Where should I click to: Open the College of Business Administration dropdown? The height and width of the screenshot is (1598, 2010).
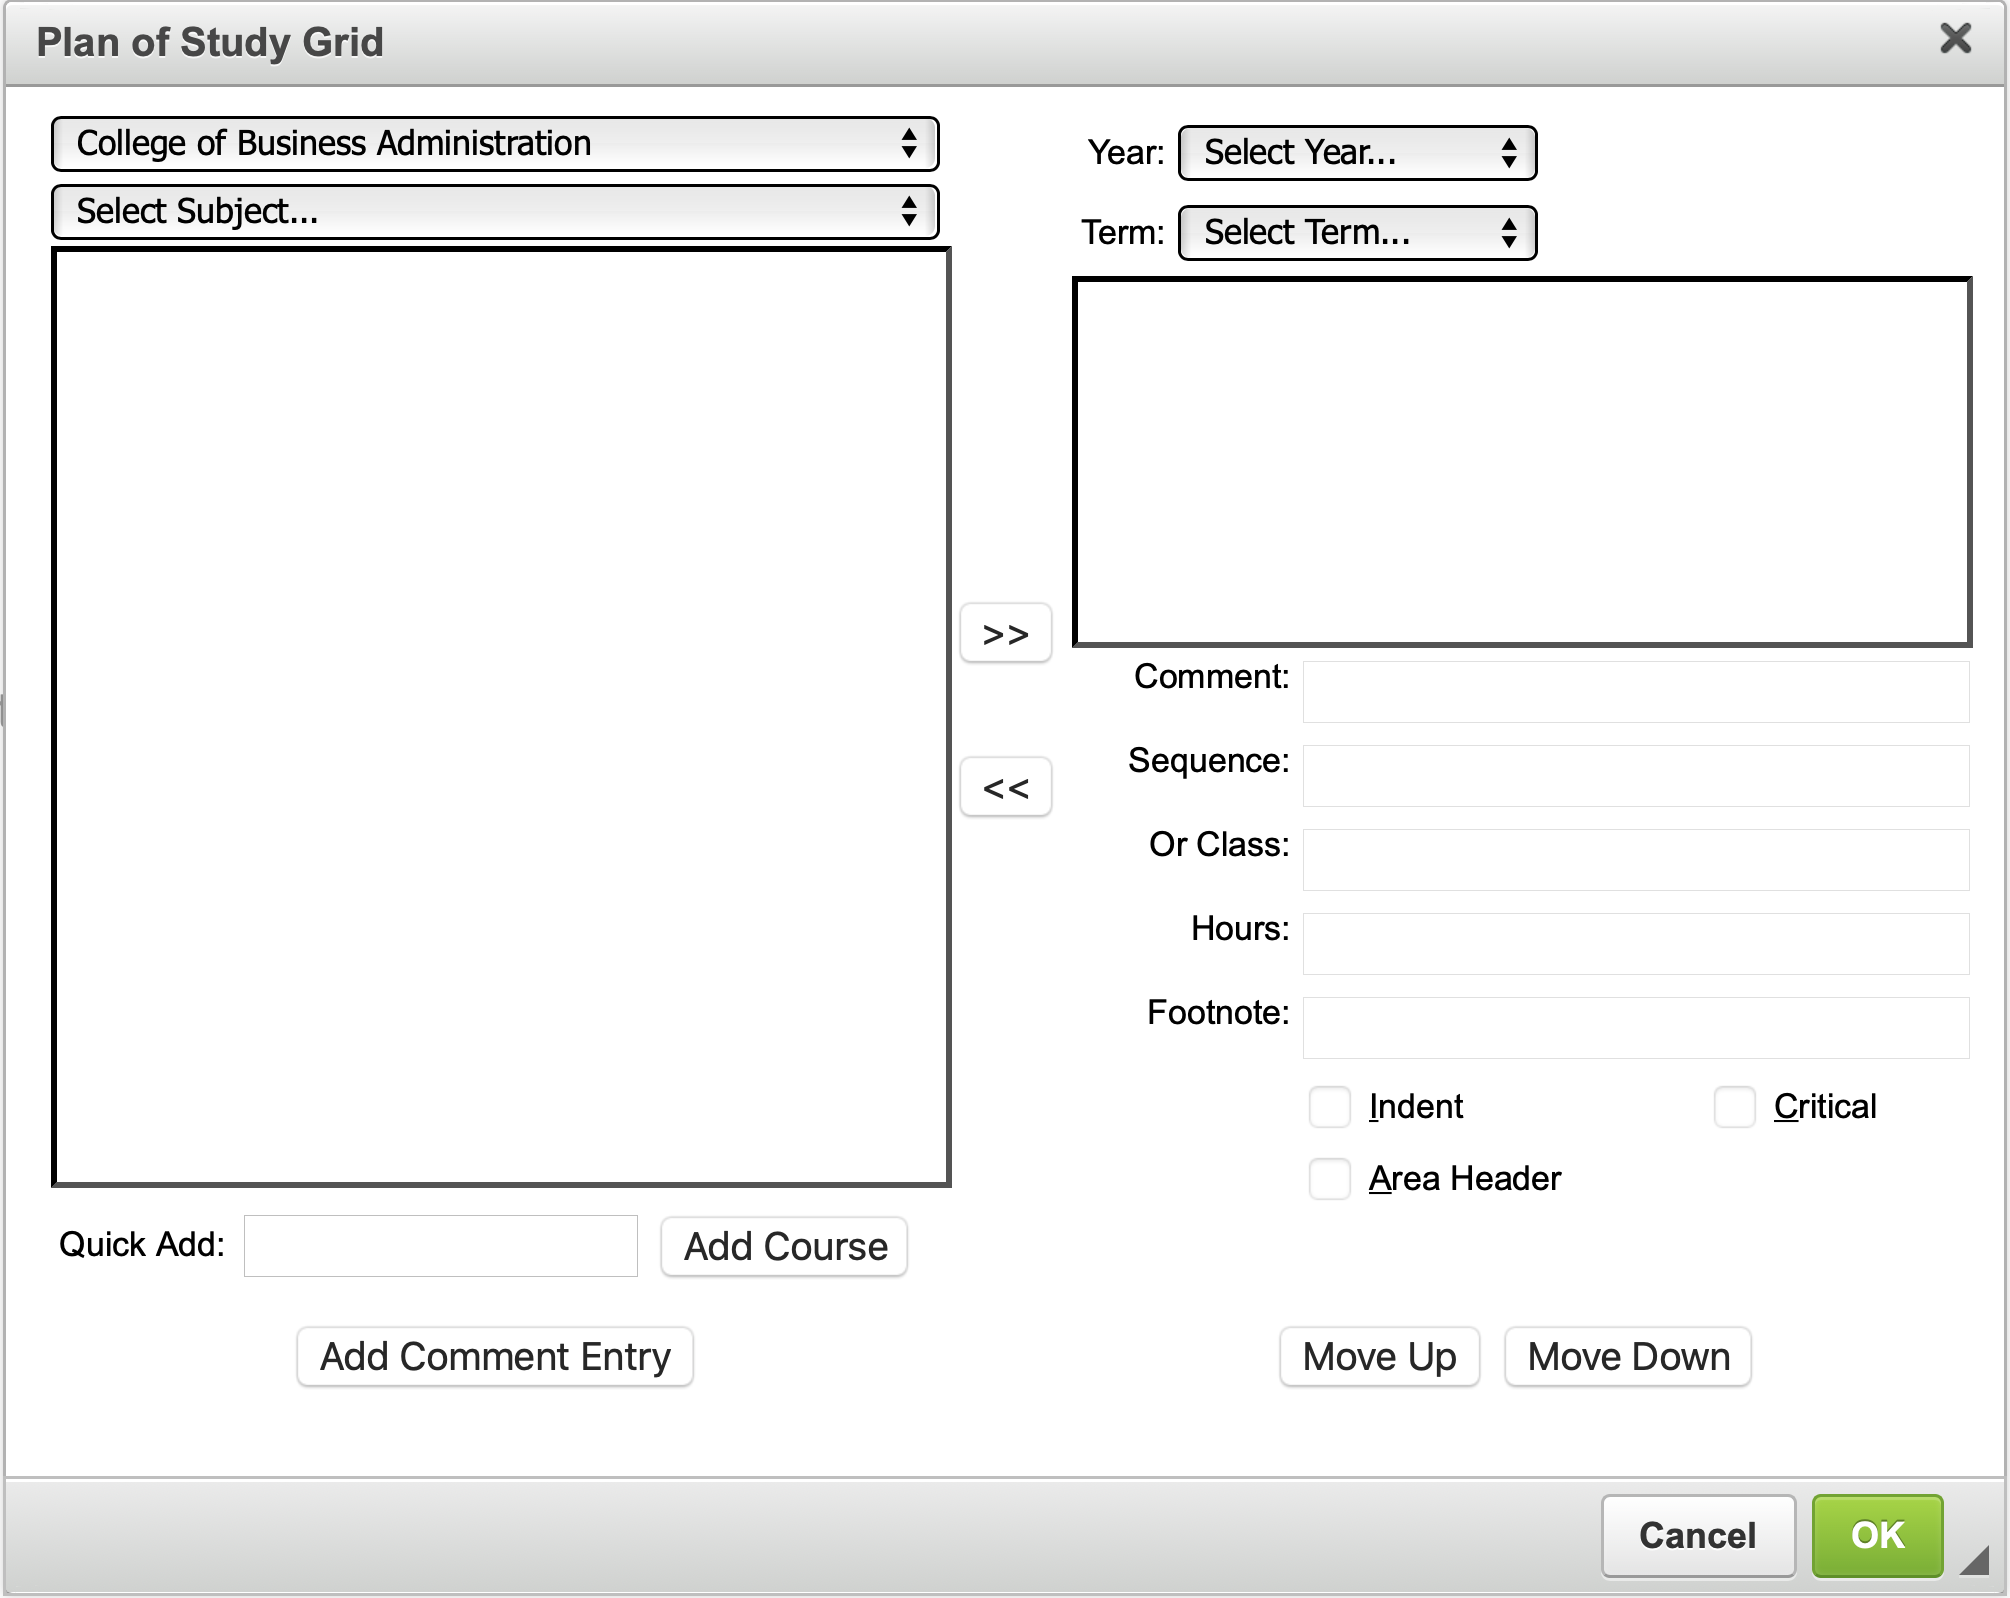coord(495,144)
